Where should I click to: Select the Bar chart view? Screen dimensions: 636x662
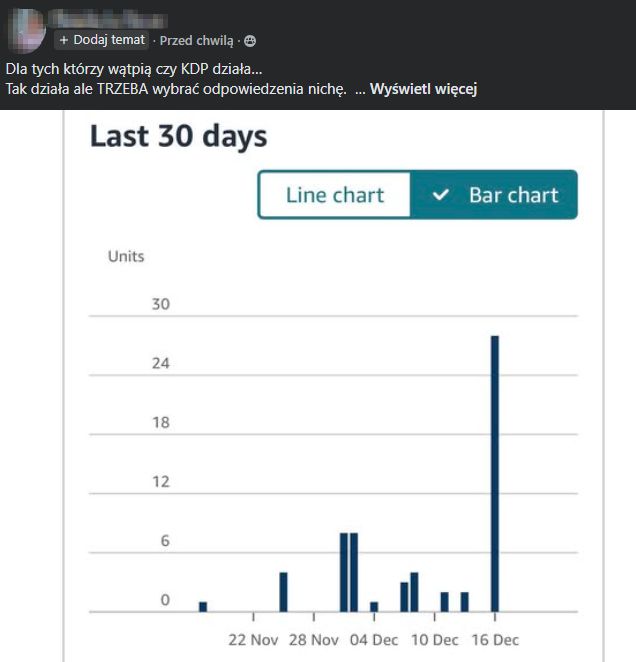(495, 195)
